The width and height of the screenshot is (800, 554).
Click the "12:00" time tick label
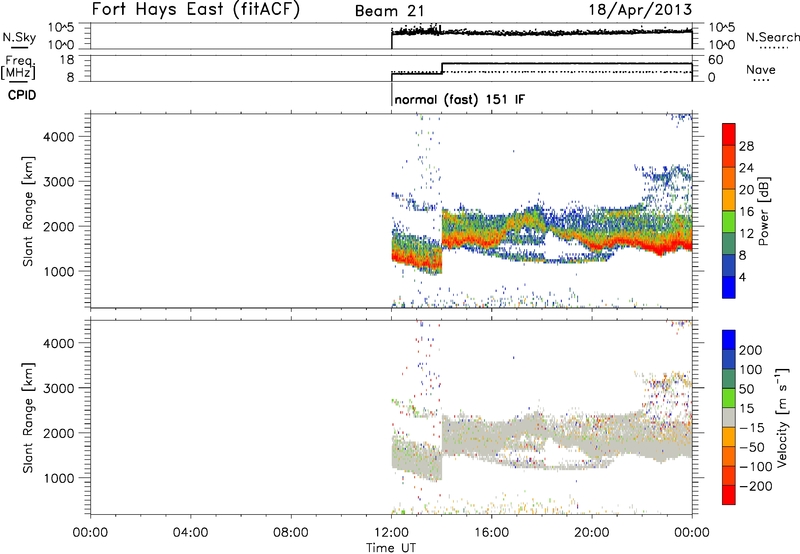(391, 533)
